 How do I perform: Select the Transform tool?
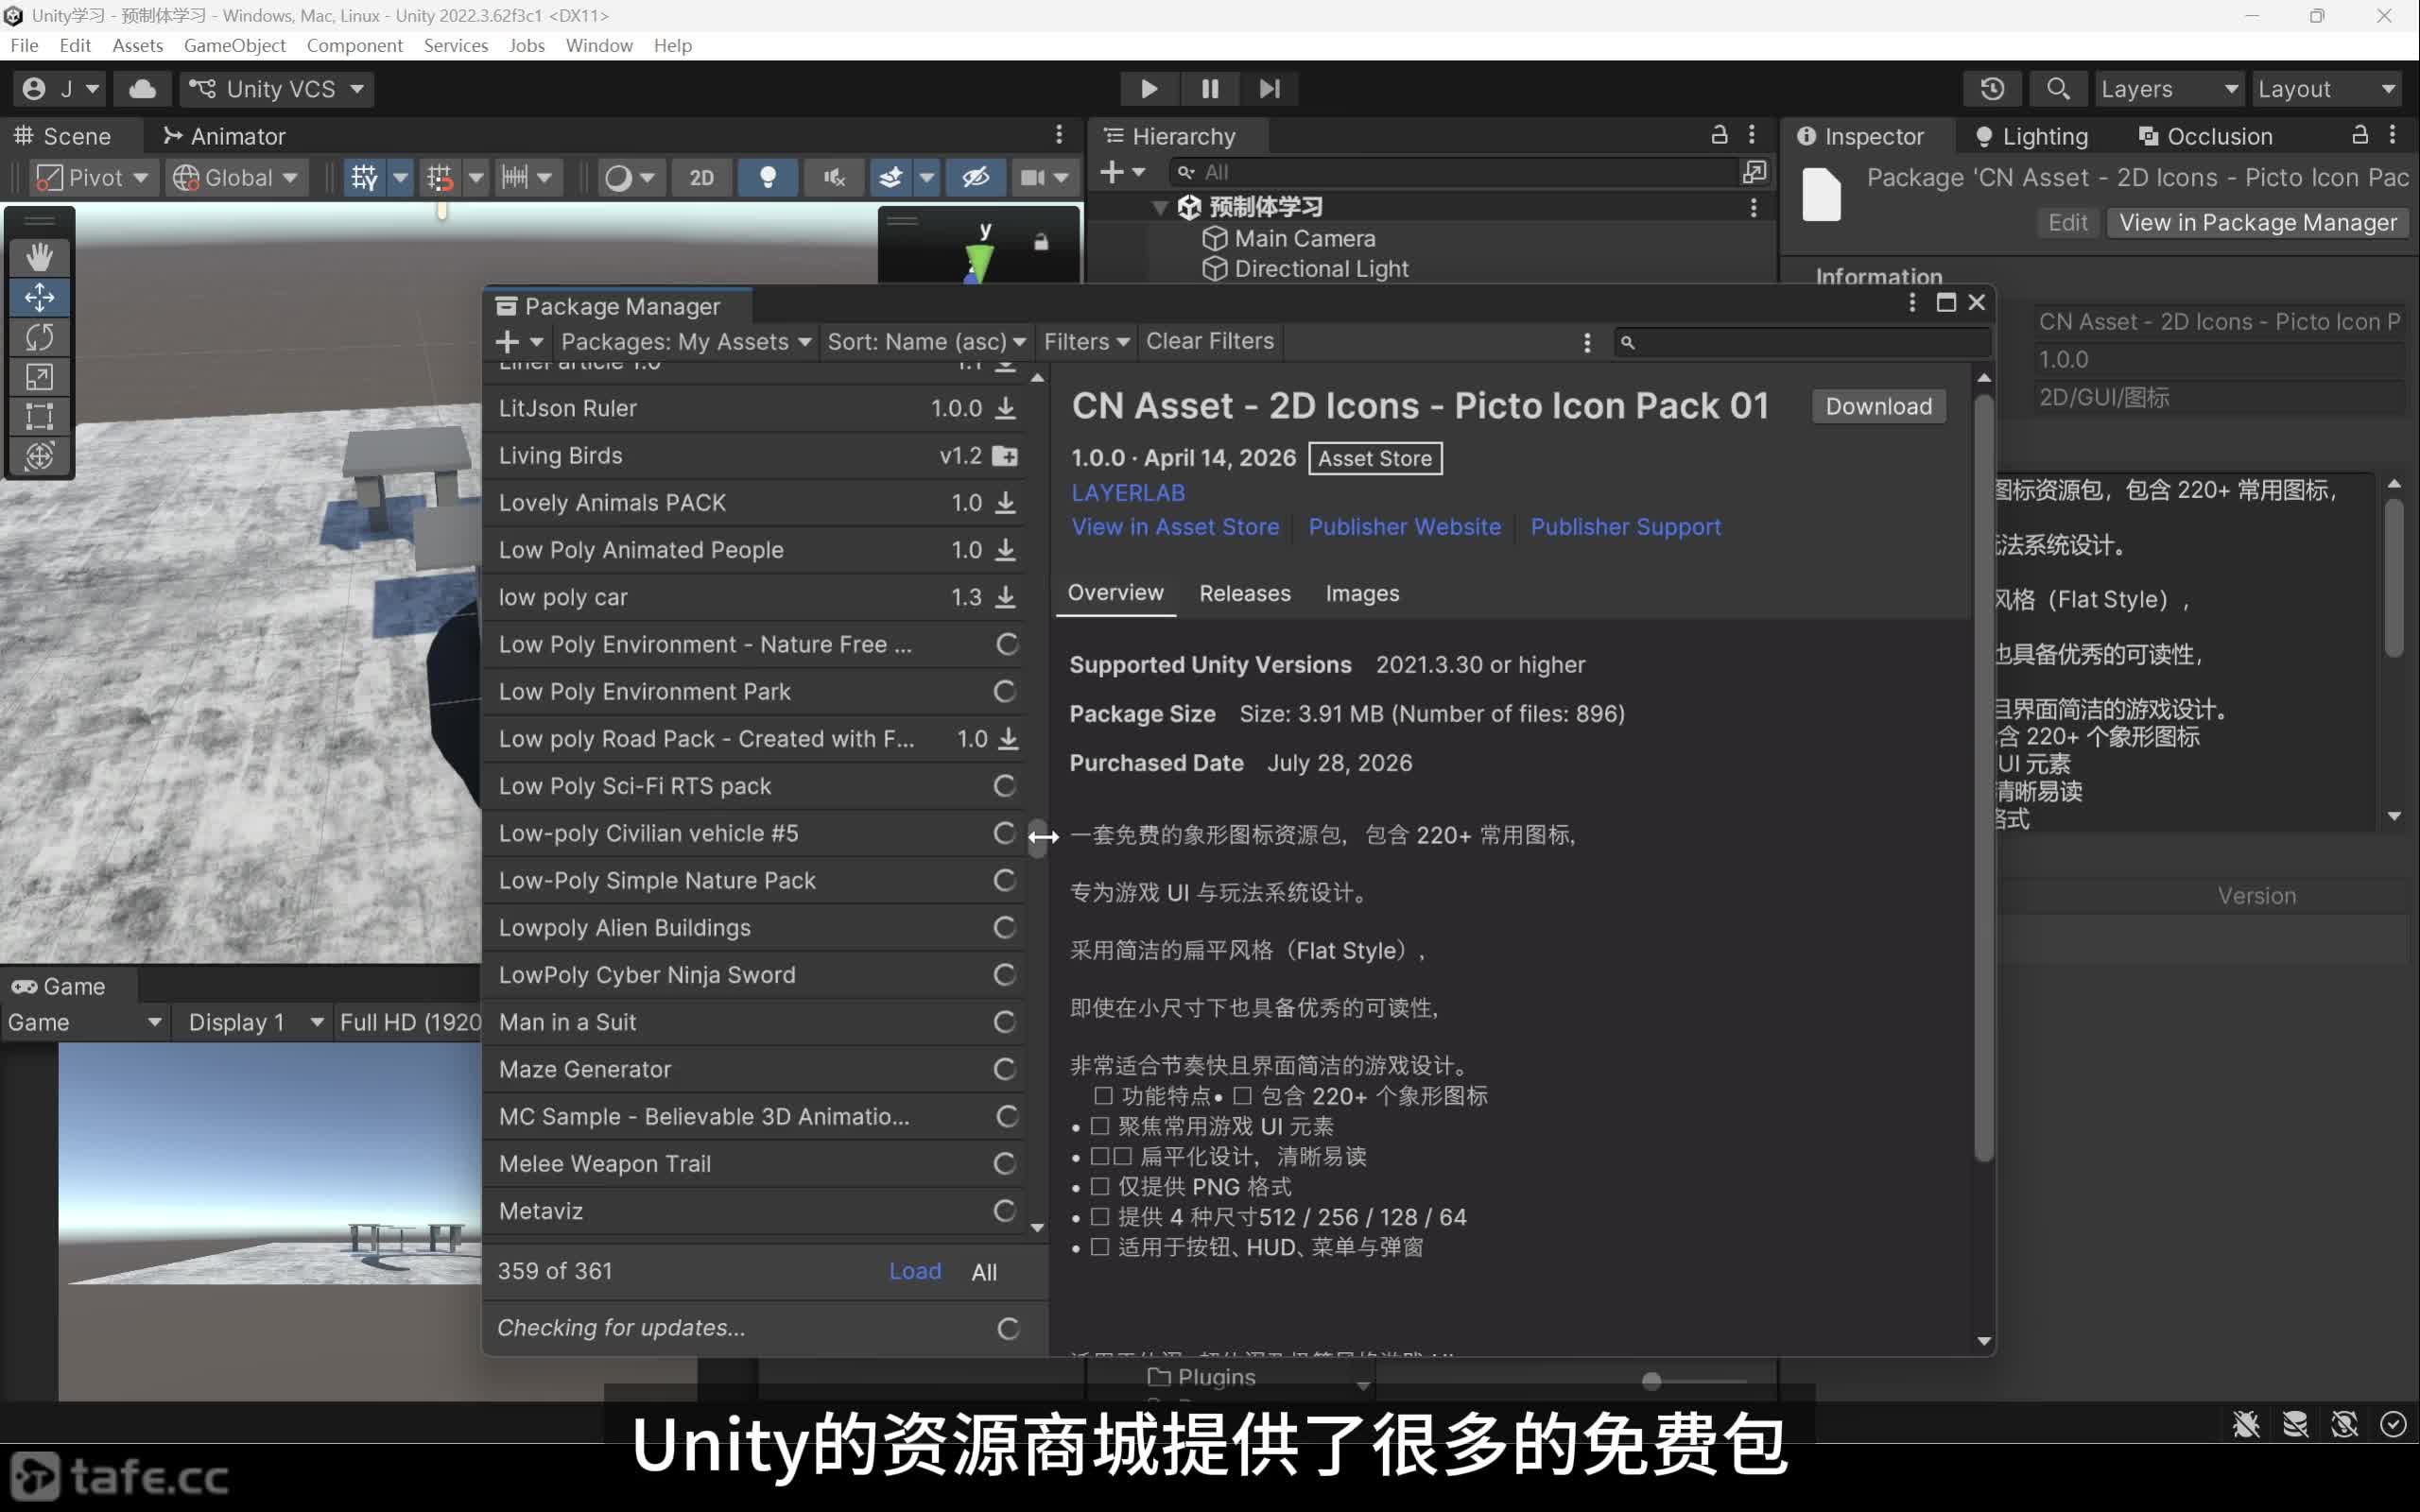[x=40, y=456]
